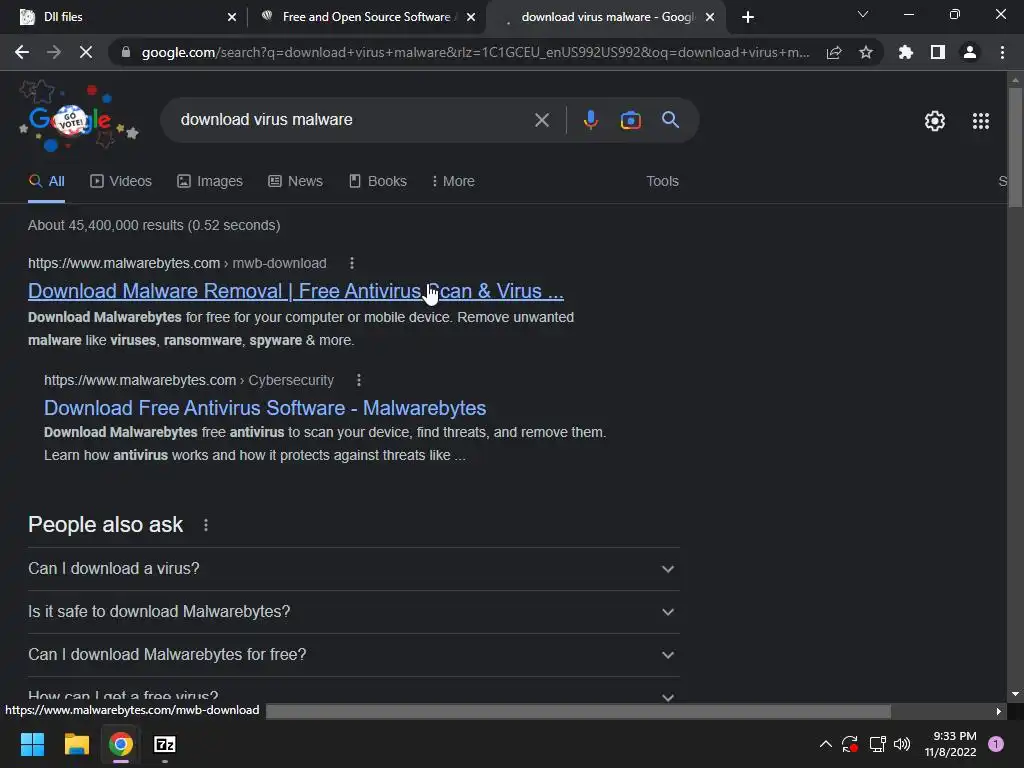Expand 'Can I download a virus?' question

[353, 569]
